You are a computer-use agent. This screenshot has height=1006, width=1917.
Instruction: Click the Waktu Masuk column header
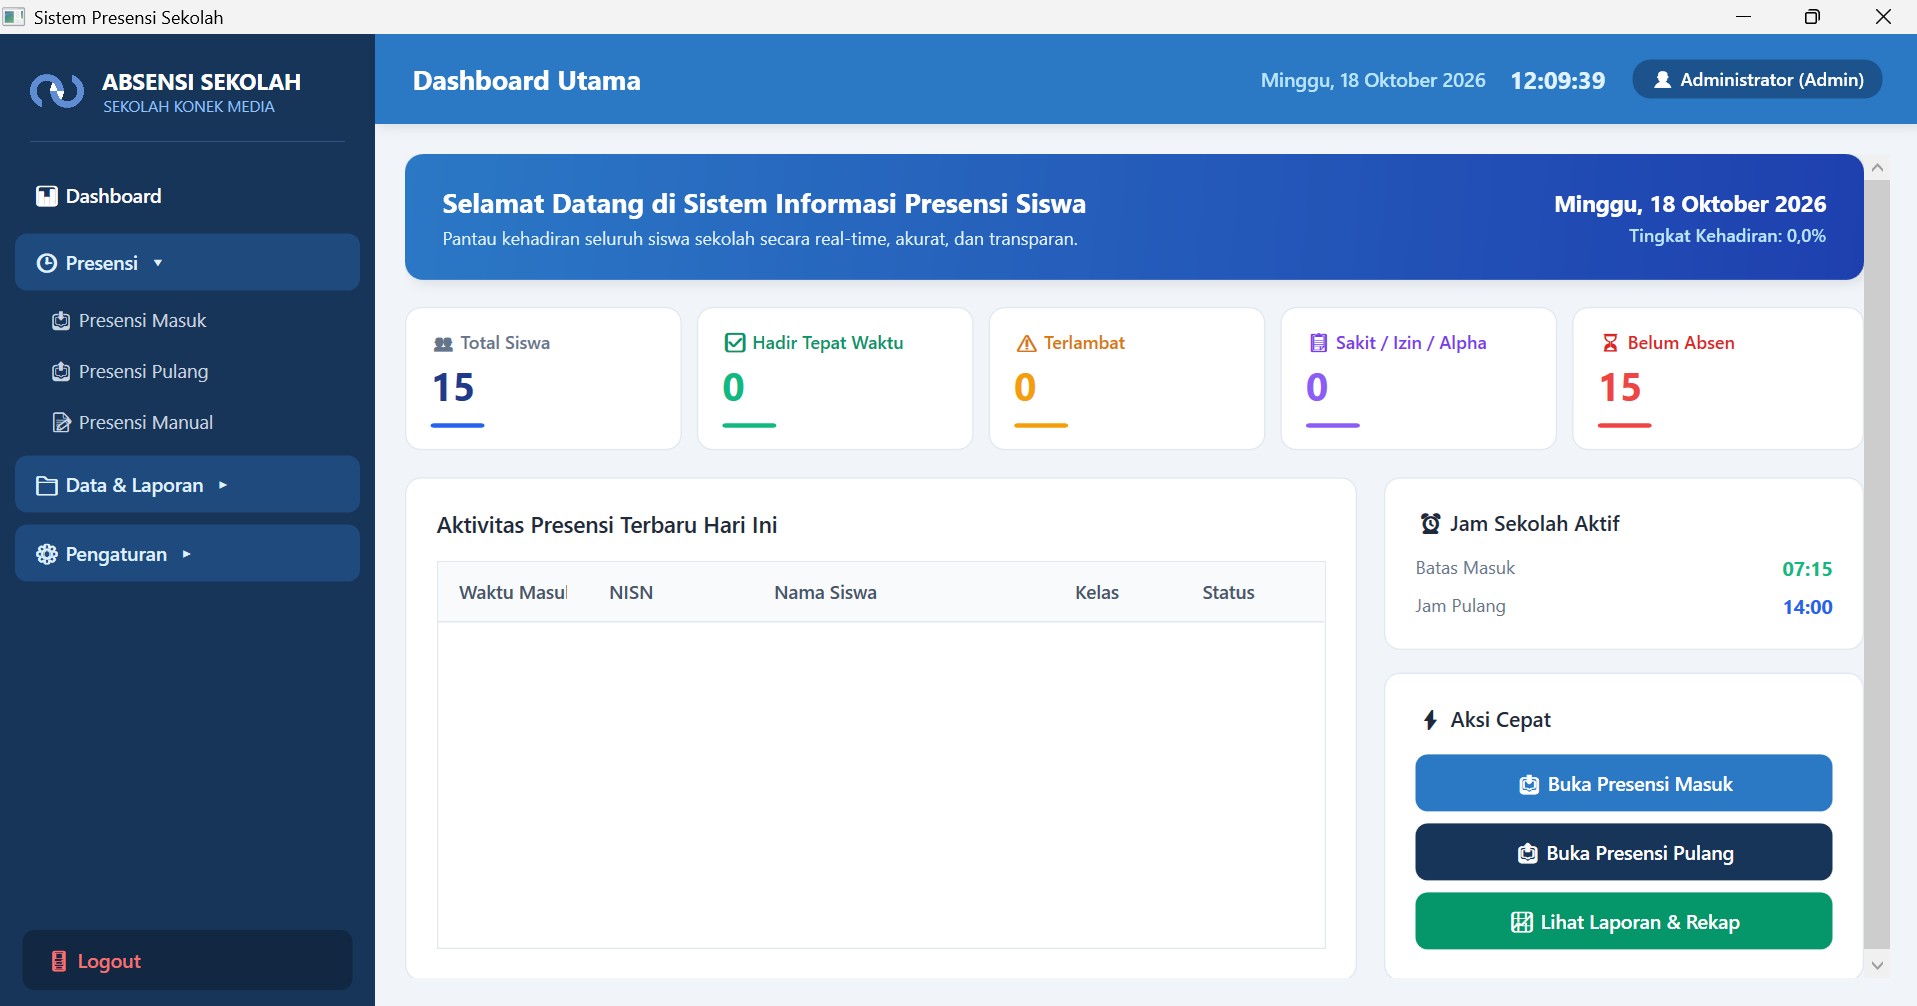click(513, 593)
